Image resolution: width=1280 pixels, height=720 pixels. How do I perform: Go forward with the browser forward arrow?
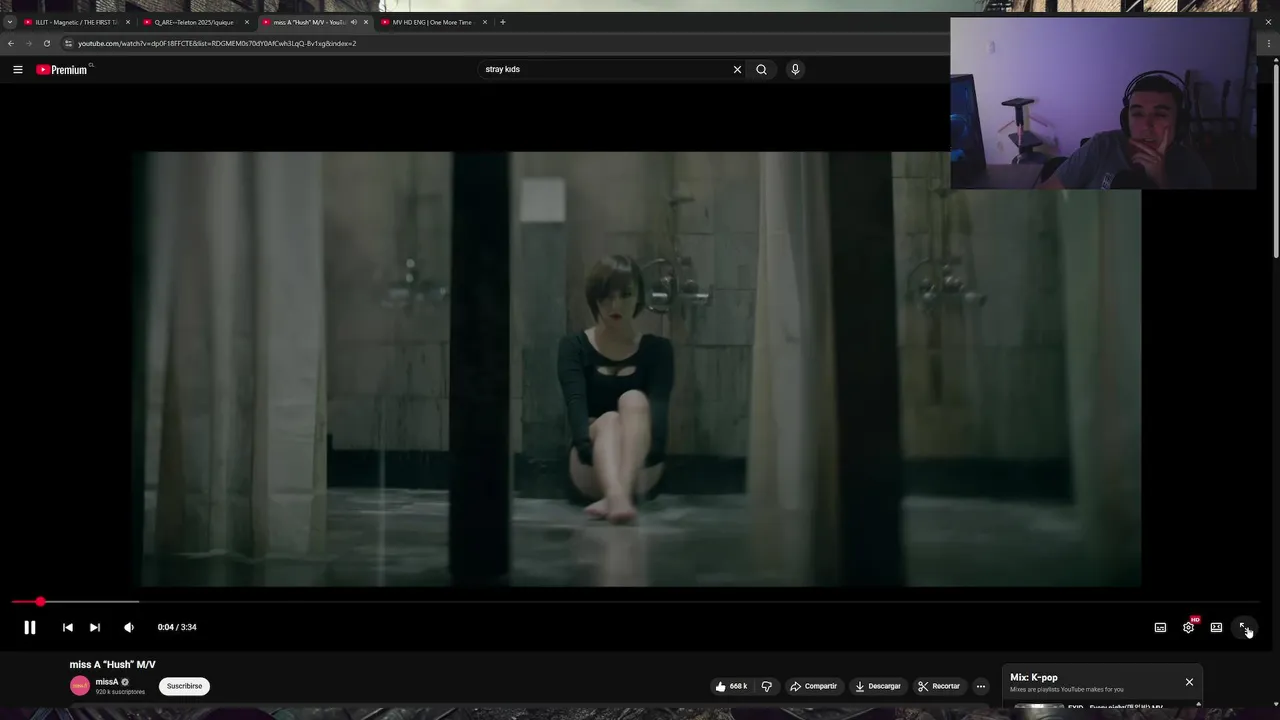pyautogui.click(x=28, y=43)
